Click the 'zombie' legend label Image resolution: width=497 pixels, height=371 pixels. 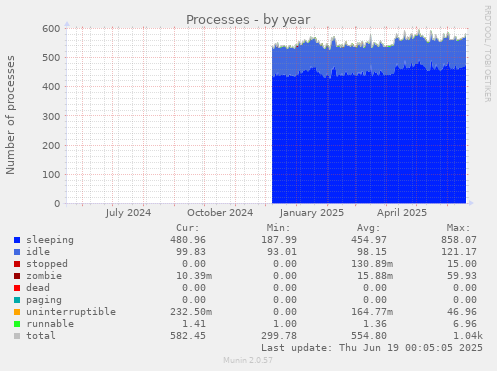pyautogui.click(x=44, y=276)
